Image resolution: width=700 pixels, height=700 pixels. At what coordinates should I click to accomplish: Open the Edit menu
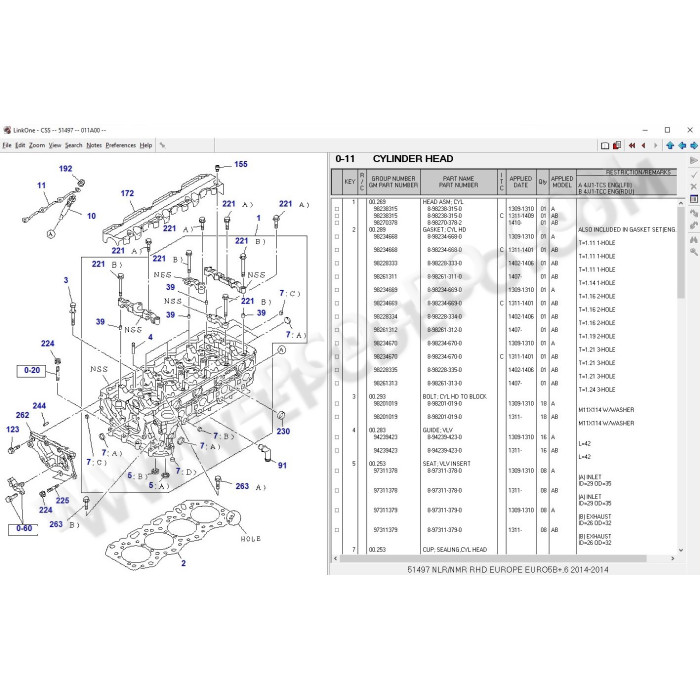point(20,145)
